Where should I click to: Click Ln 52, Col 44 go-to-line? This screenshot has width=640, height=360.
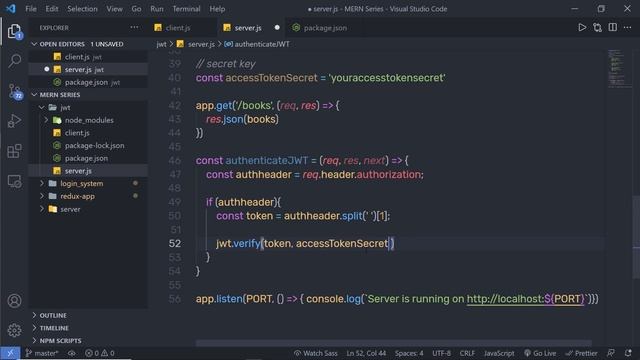366,353
